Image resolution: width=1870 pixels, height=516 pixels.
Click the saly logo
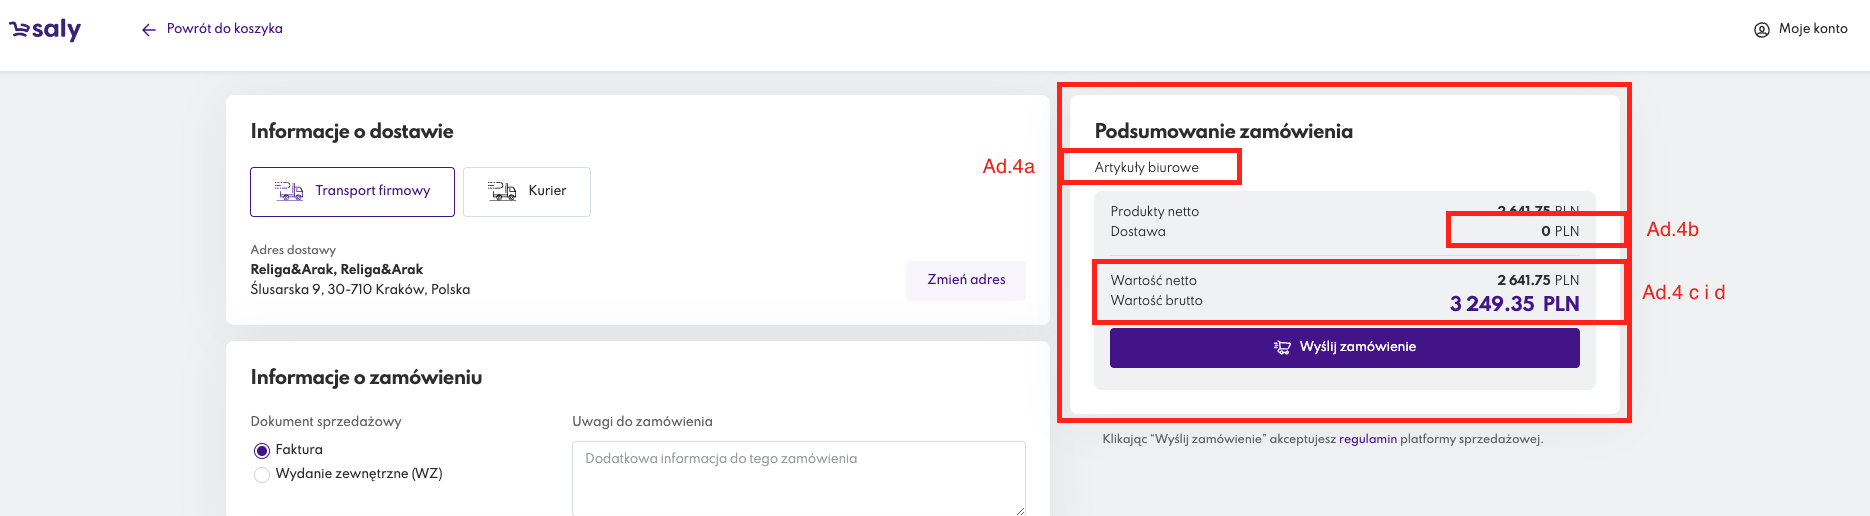[x=45, y=30]
